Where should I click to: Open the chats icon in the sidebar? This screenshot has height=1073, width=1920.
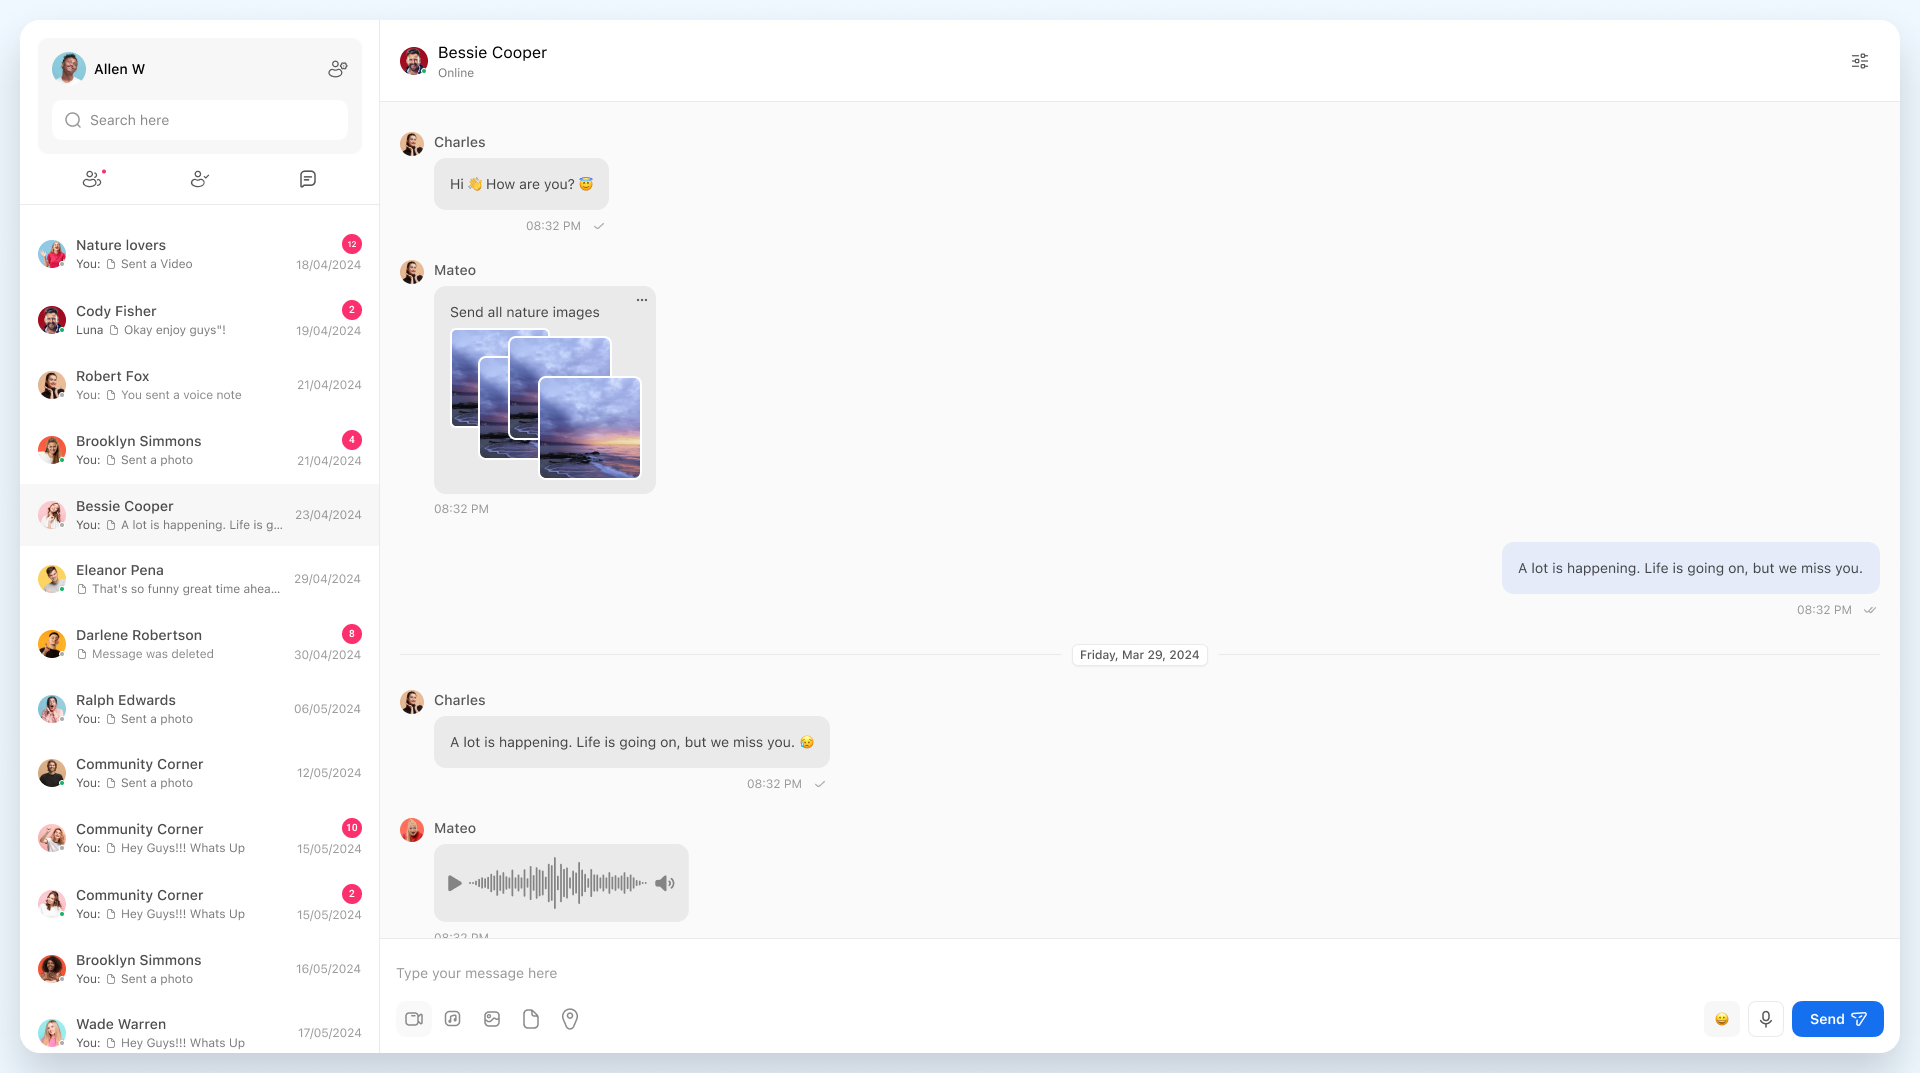(307, 179)
